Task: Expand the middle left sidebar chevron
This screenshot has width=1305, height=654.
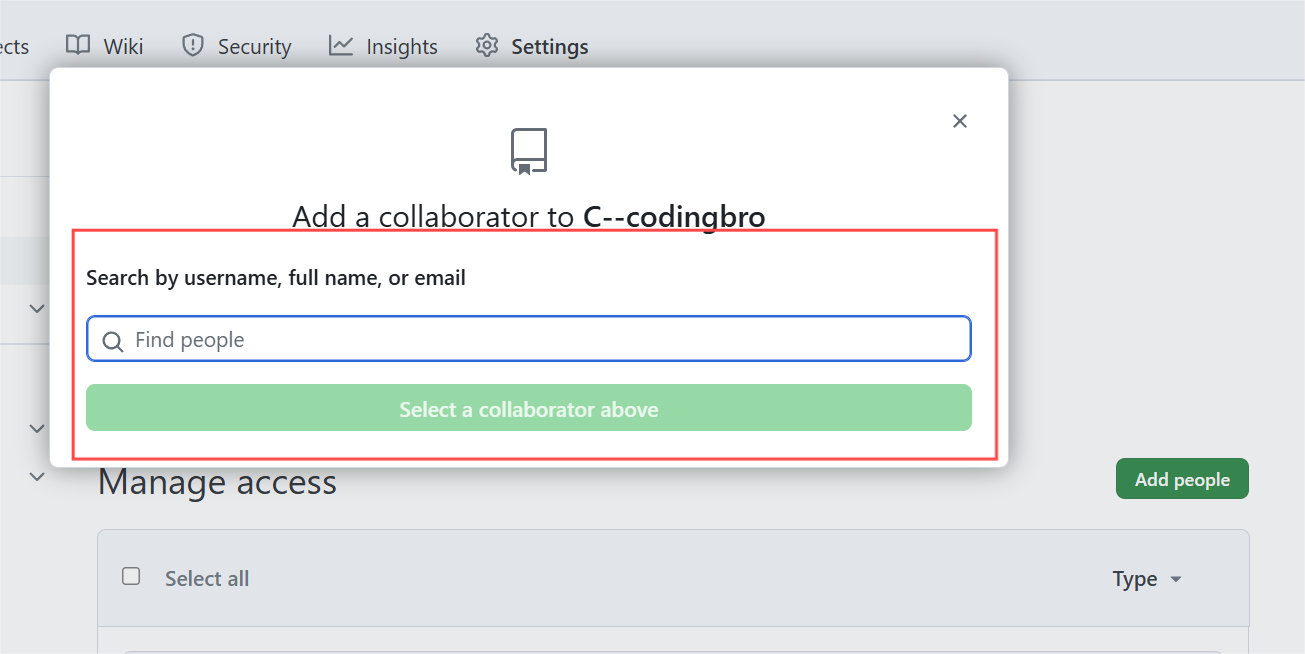Action: coord(37,428)
